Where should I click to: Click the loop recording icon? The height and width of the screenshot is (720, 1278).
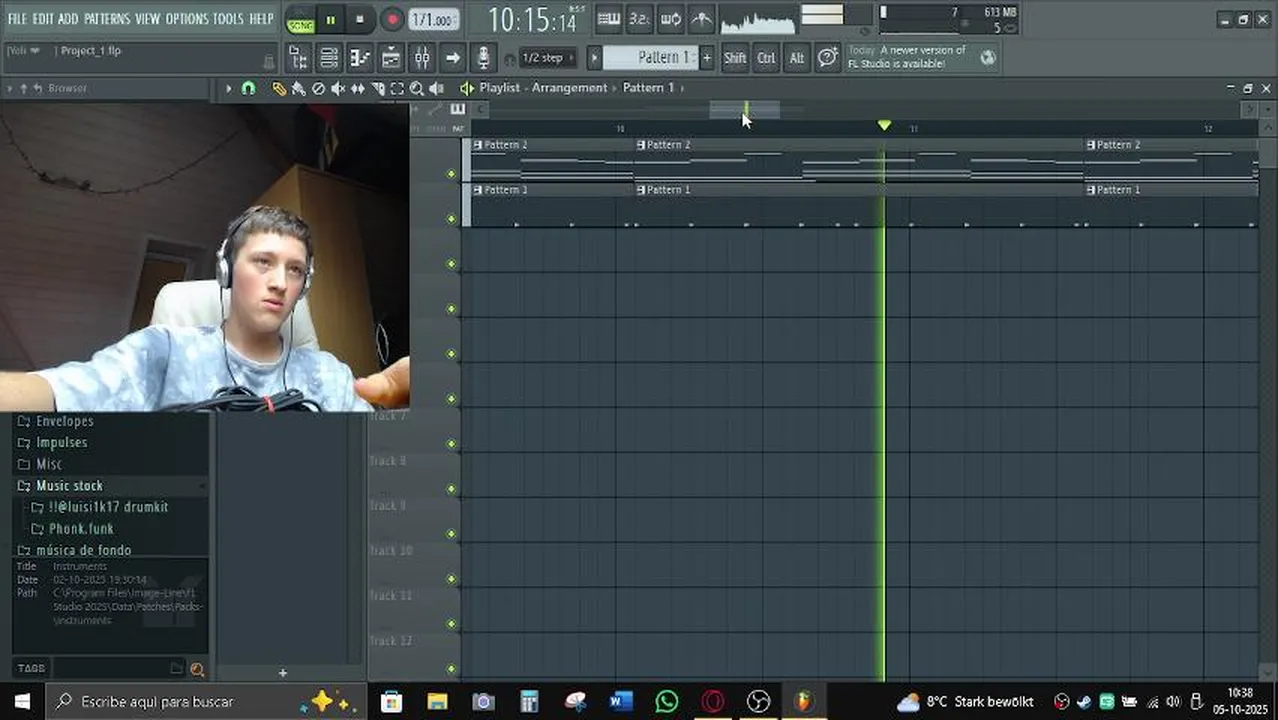(671, 19)
